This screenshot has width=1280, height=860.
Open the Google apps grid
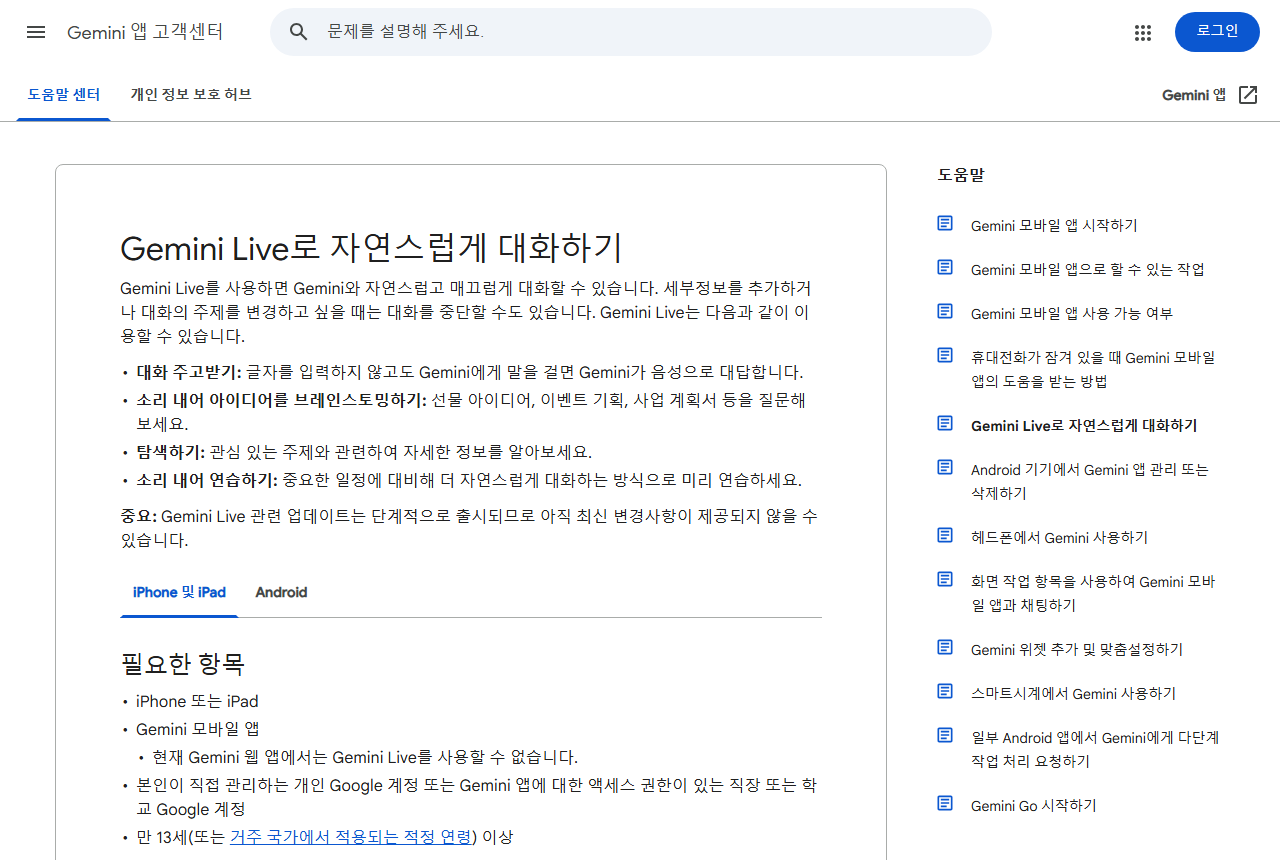(1143, 32)
